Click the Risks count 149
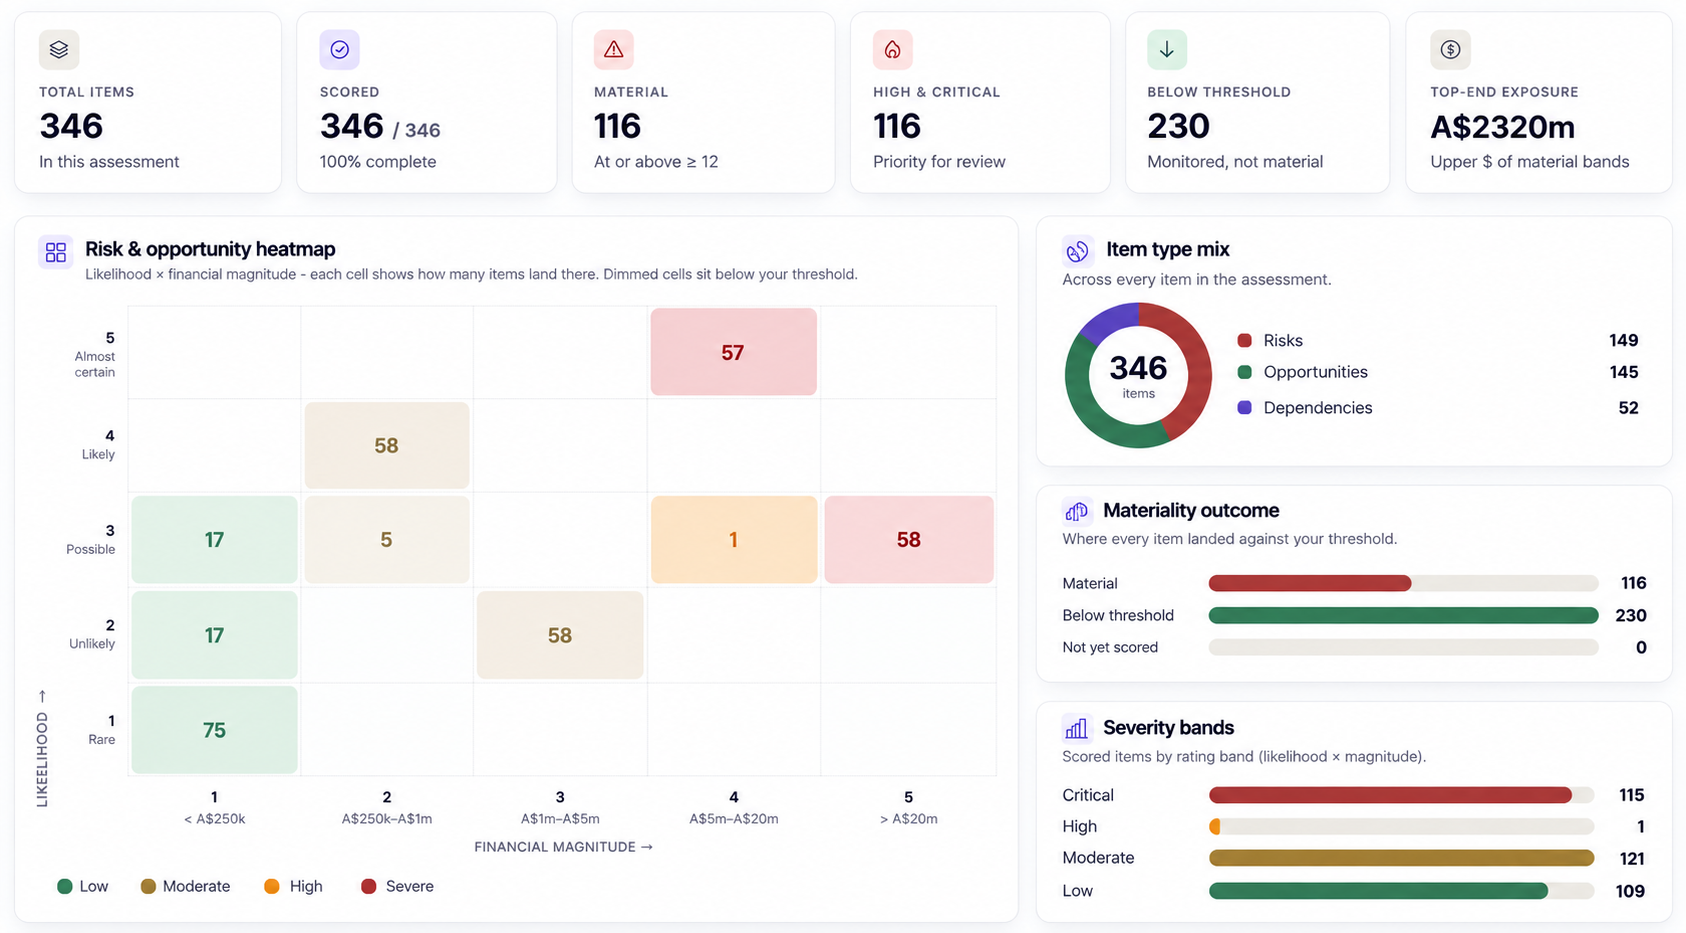The image size is (1686, 933). (1623, 340)
